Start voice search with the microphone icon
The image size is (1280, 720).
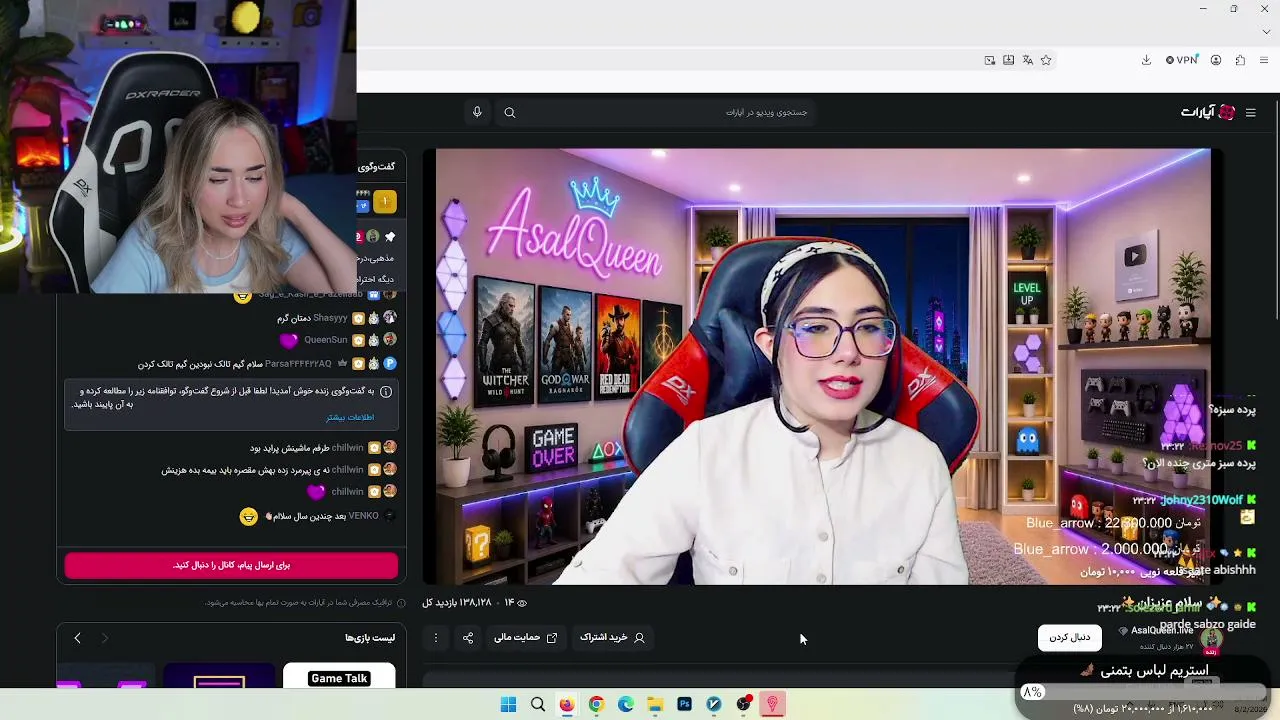pos(477,112)
